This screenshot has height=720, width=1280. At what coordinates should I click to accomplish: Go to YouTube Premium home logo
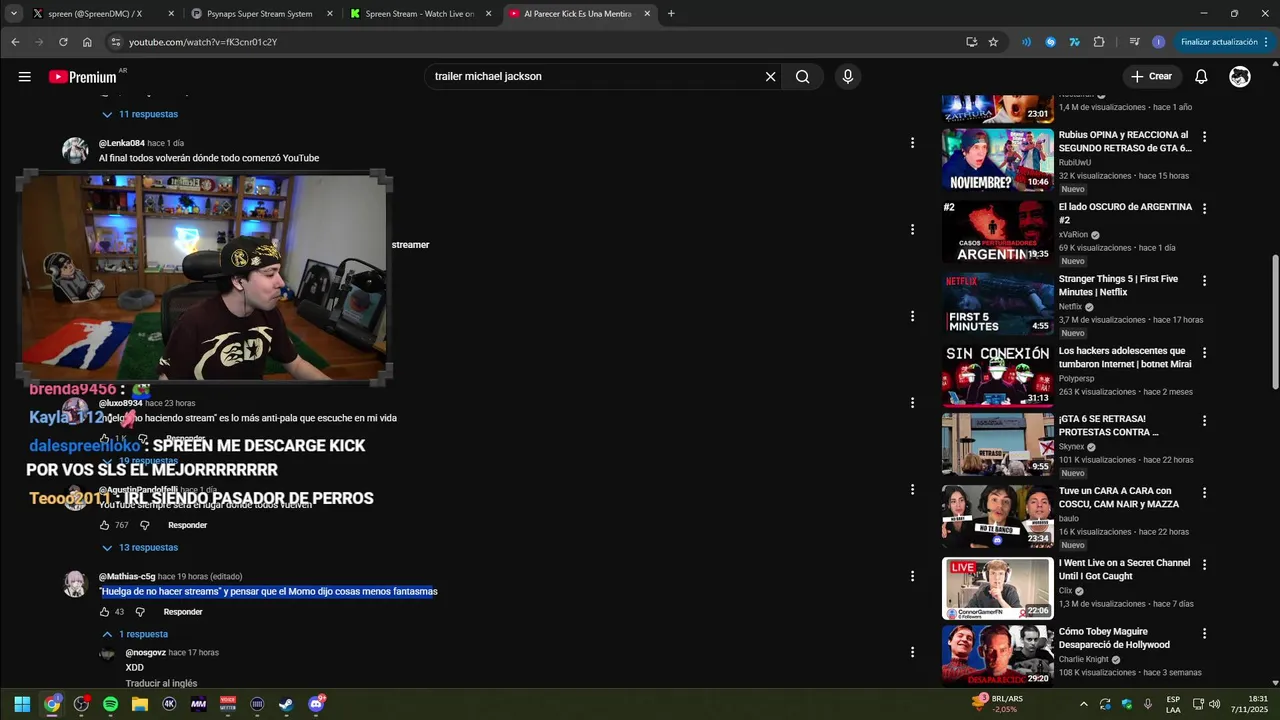(x=82, y=77)
